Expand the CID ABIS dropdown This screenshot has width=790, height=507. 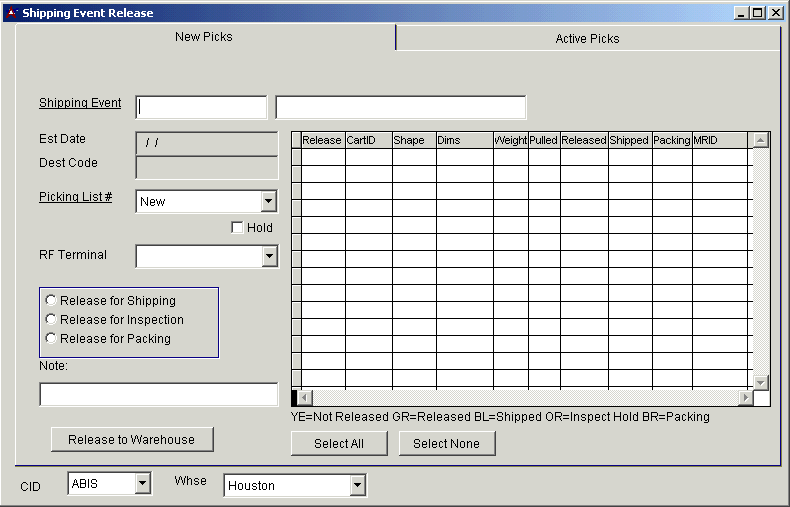point(142,485)
